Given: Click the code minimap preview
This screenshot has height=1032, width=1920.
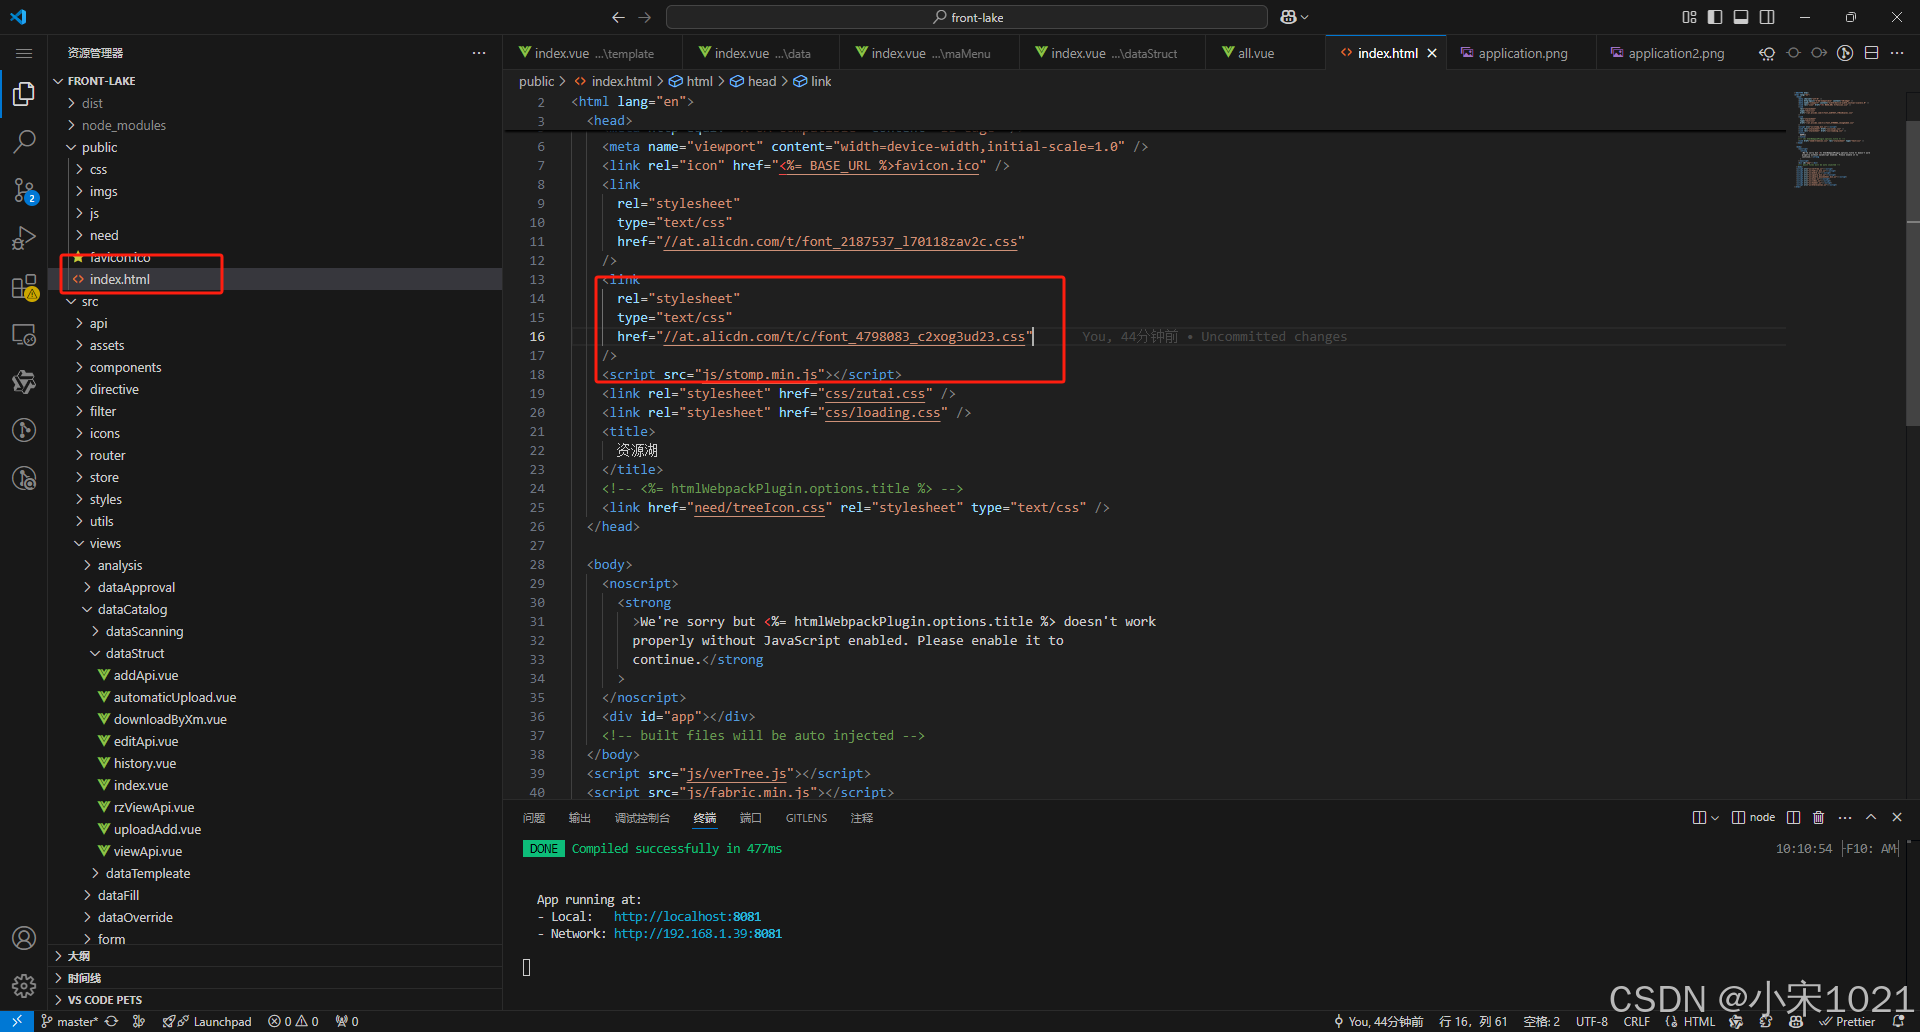Looking at the screenshot, I should (1830, 140).
